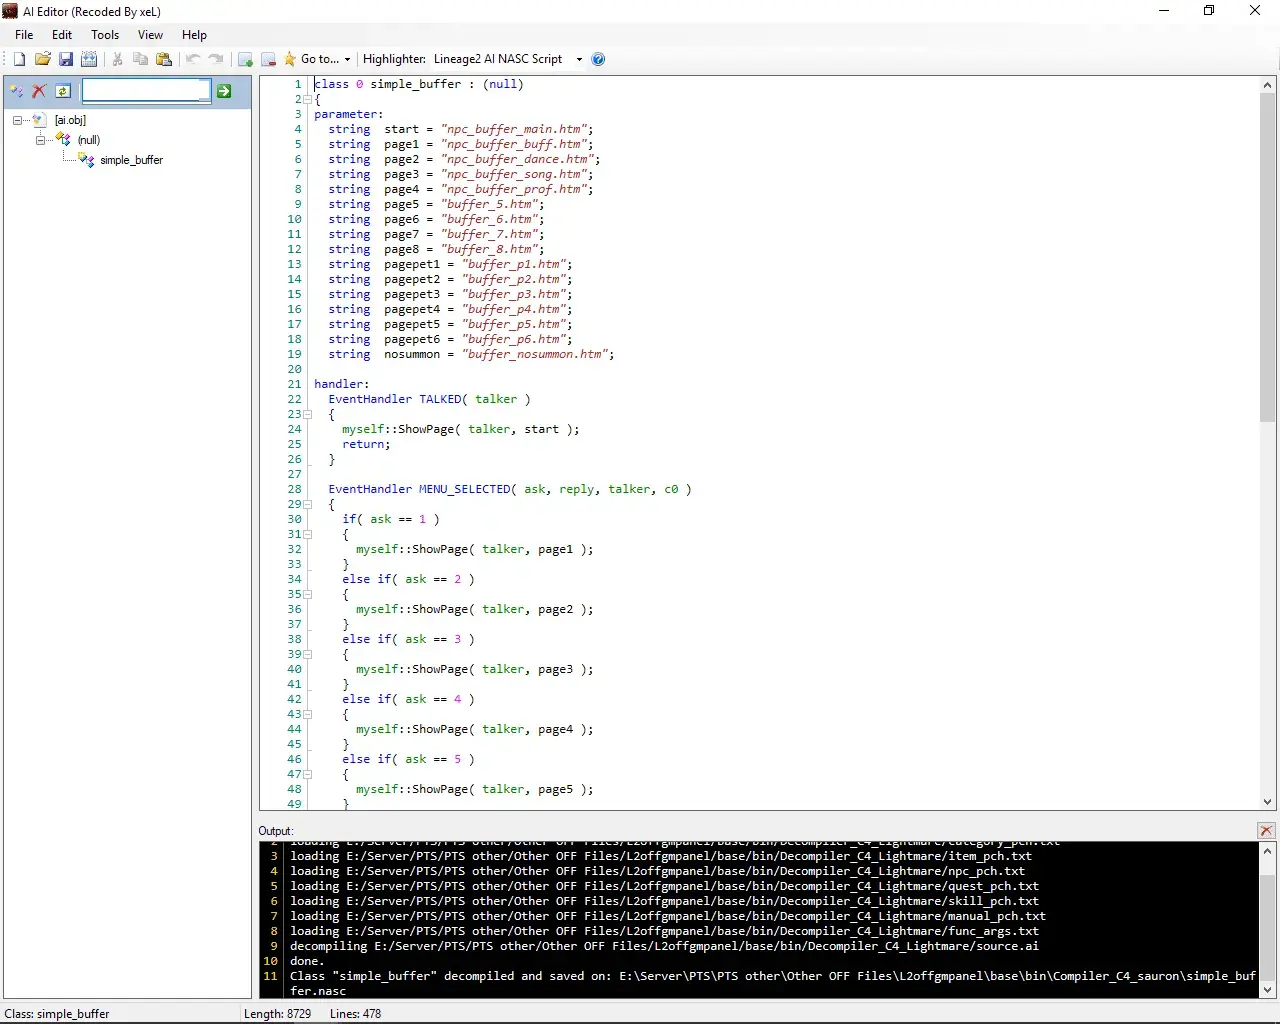Image resolution: width=1280 pixels, height=1024 pixels.
Task: Redo the action with the toolbar arrow
Action: pyautogui.click(x=216, y=59)
